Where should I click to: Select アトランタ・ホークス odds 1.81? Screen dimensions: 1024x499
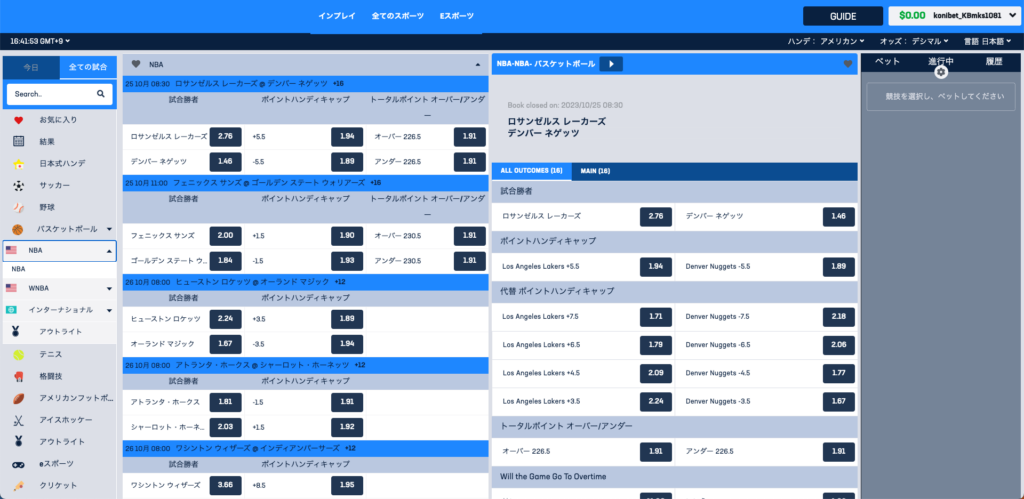(225, 402)
